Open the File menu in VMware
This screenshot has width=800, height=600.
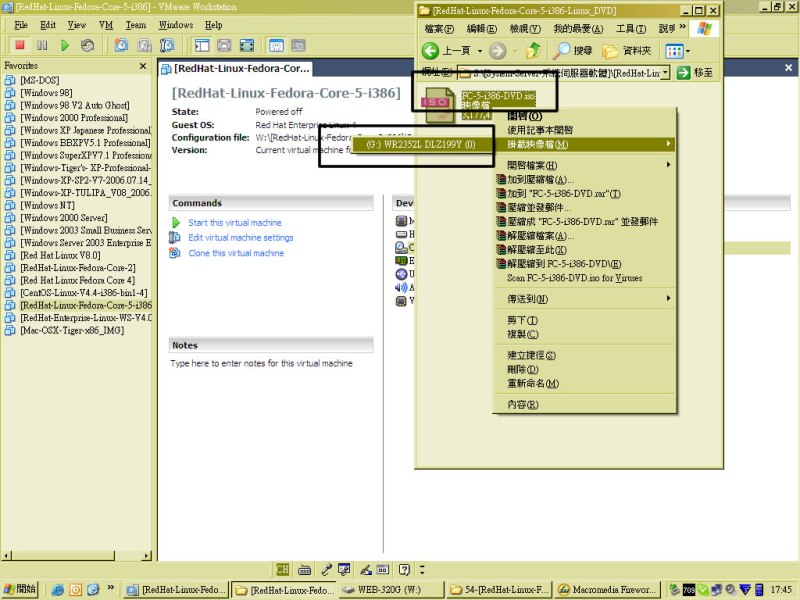tap(21, 25)
